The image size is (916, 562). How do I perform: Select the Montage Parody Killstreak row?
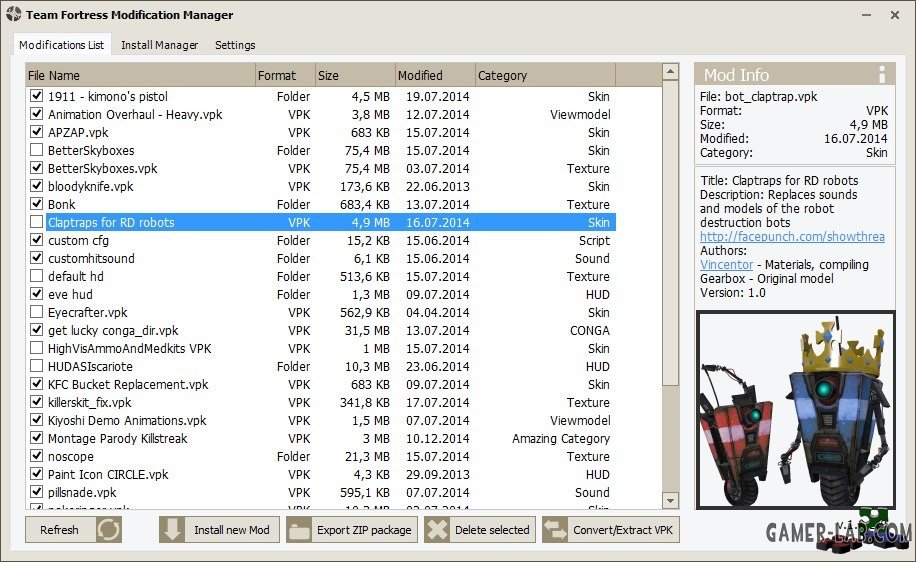[320, 438]
